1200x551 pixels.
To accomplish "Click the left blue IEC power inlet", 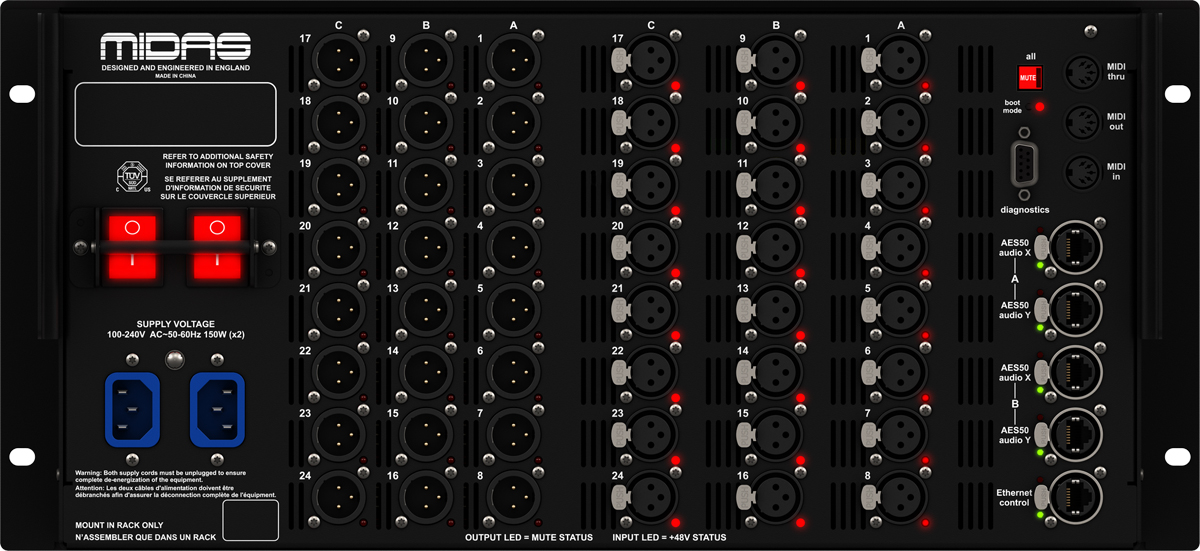I will (131, 410).
